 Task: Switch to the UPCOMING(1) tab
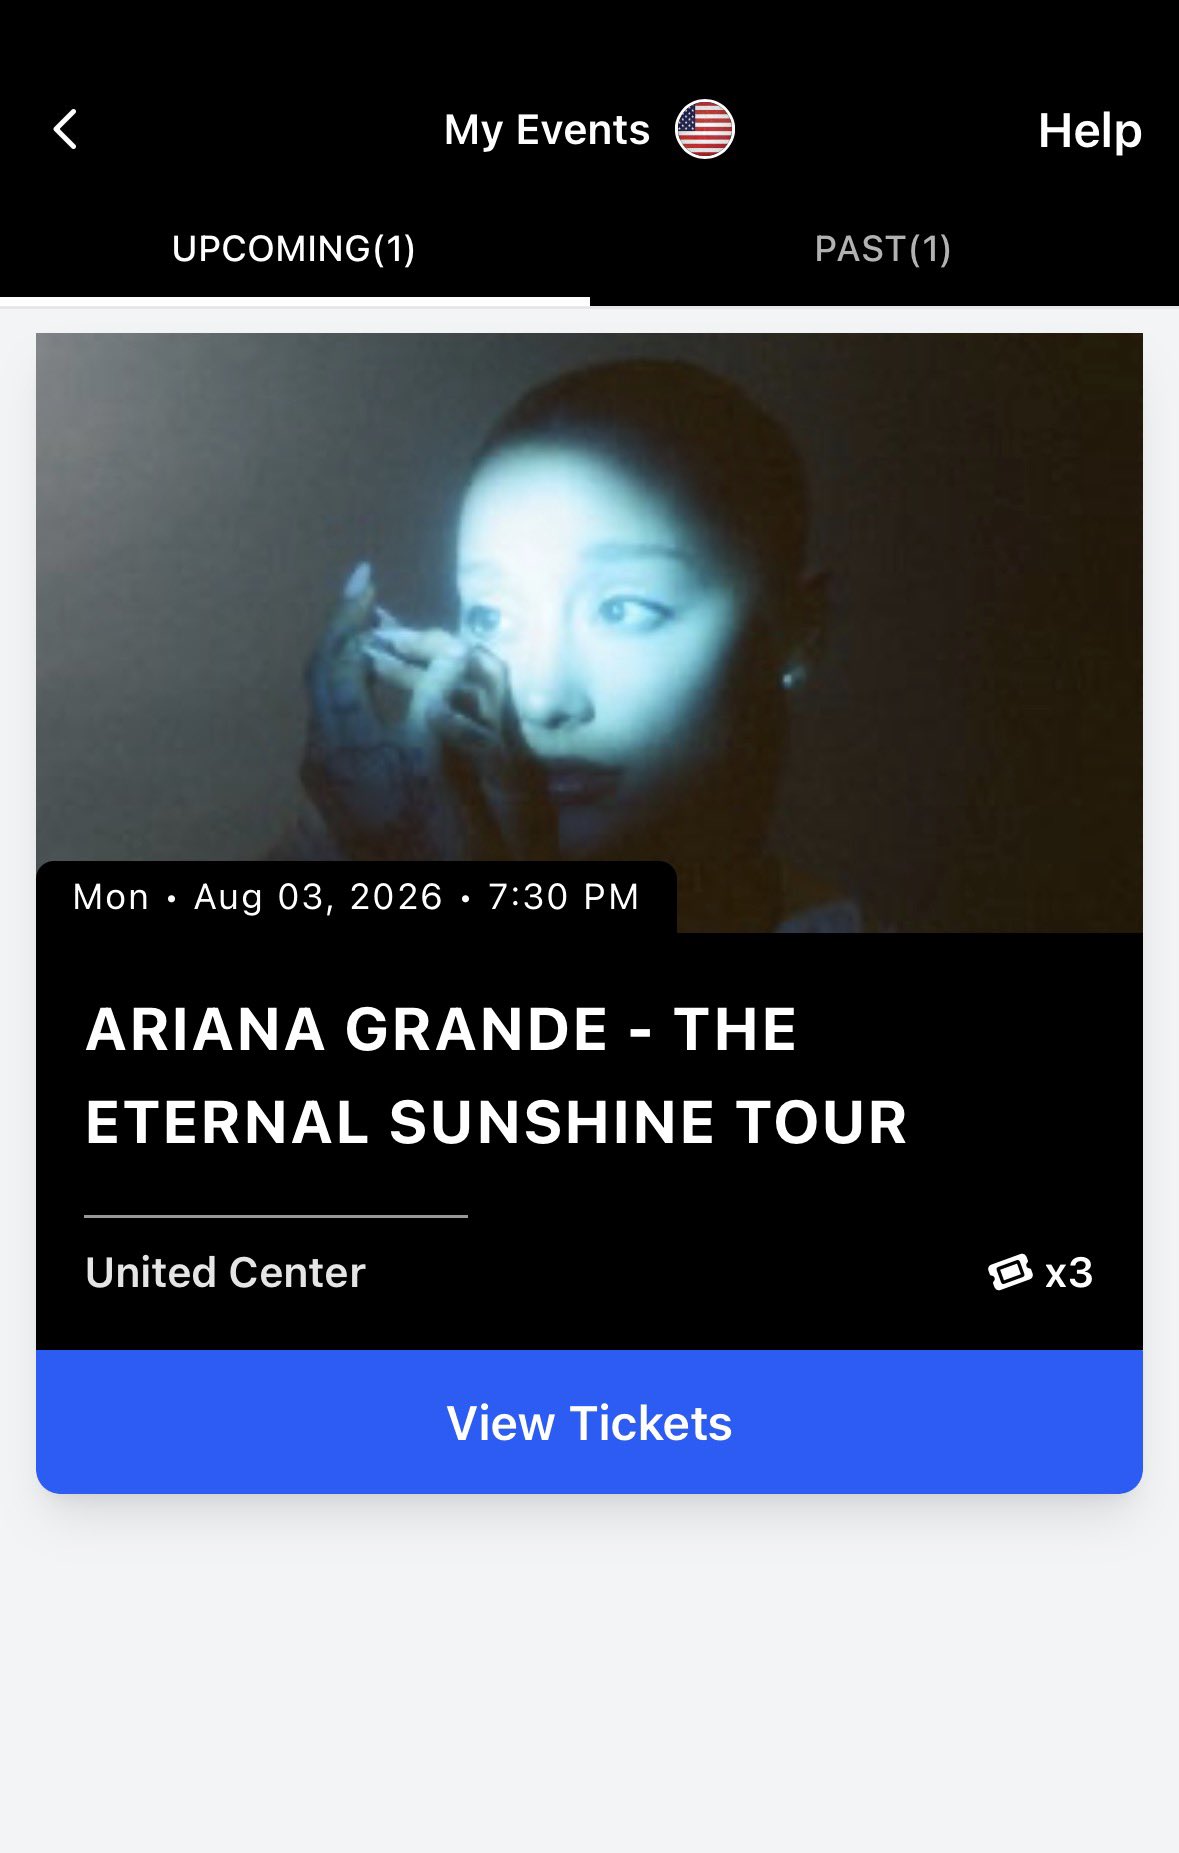294,249
